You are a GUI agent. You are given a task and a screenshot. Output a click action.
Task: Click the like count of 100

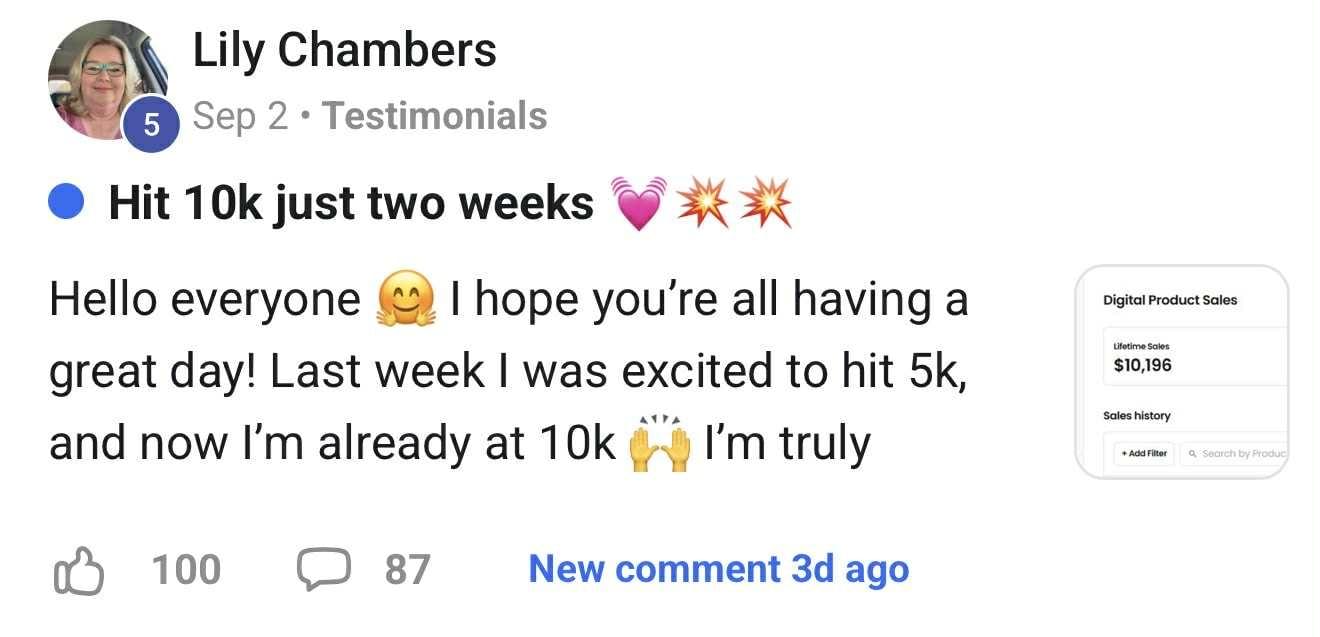(x=186, y=570)
